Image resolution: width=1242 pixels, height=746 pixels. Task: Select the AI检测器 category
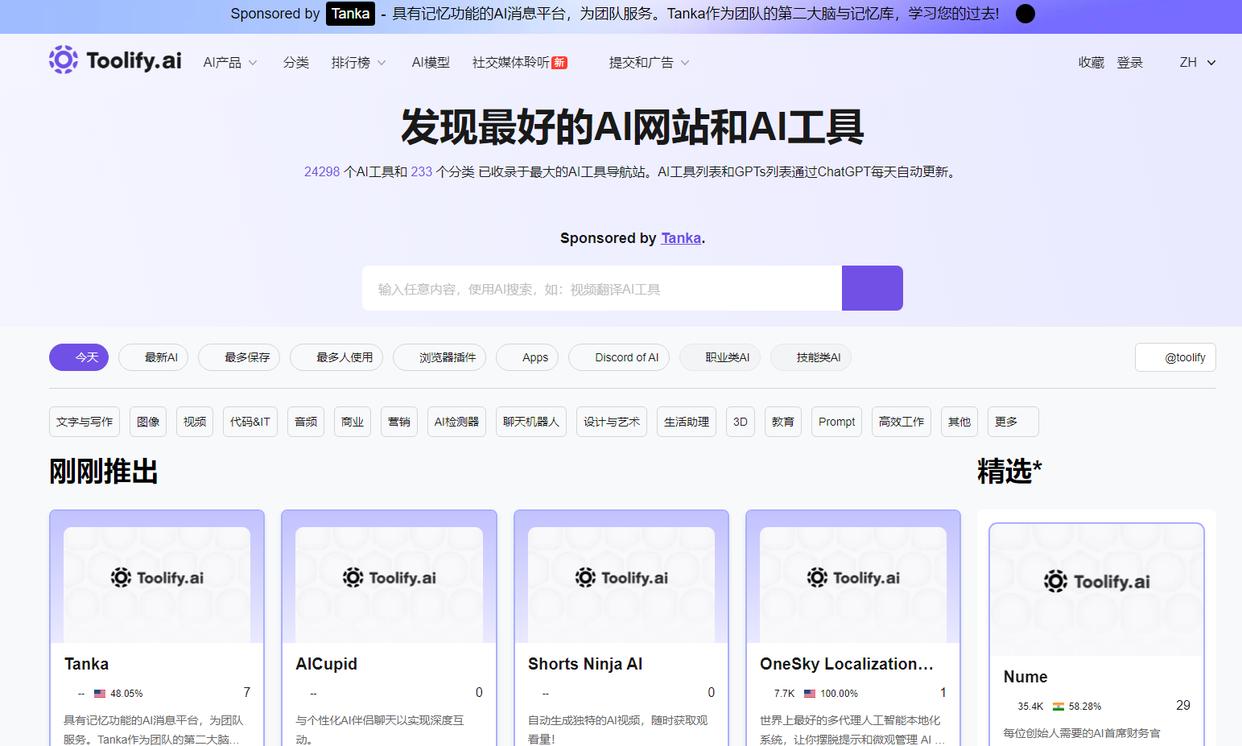click(457, 422)
